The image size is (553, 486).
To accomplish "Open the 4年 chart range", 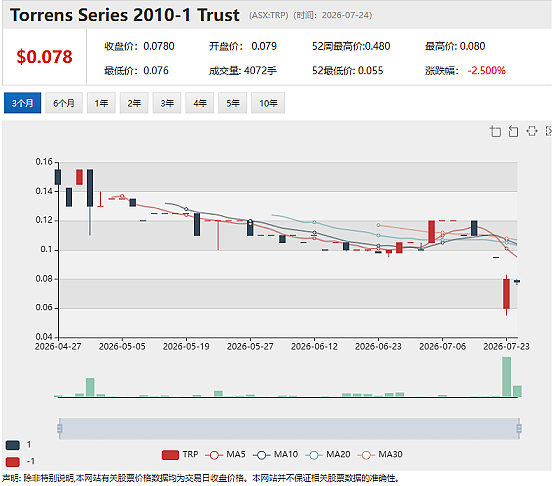I will coord(200,103).
